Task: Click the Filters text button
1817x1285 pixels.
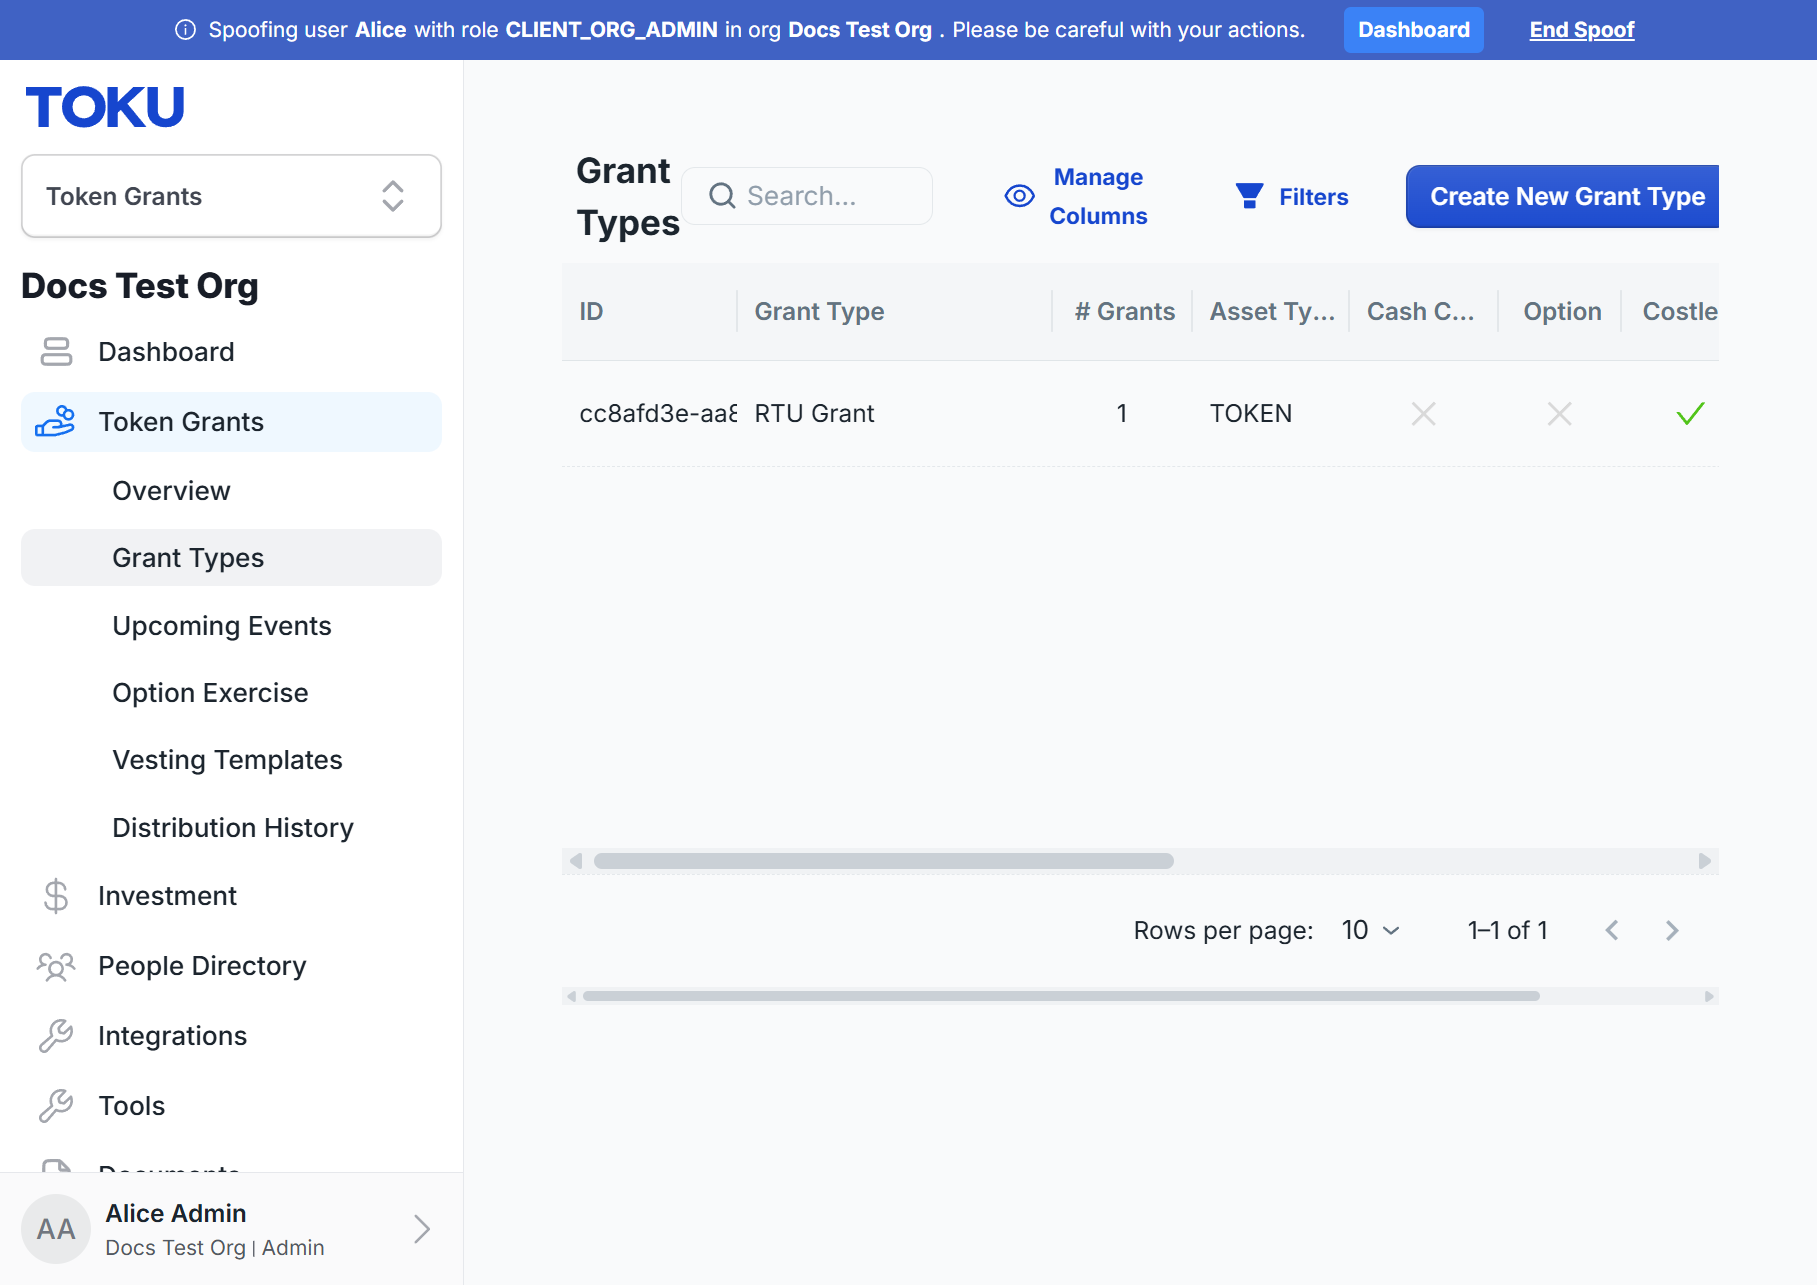Action: (1314, 197)
